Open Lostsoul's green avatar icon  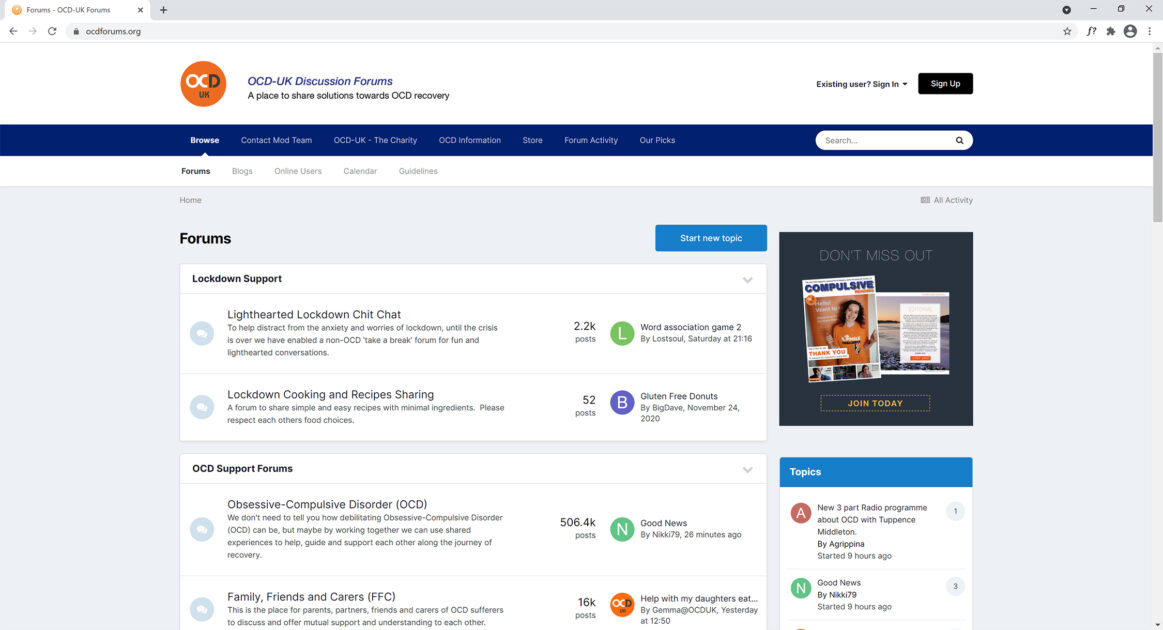click(x=621, y=332)
